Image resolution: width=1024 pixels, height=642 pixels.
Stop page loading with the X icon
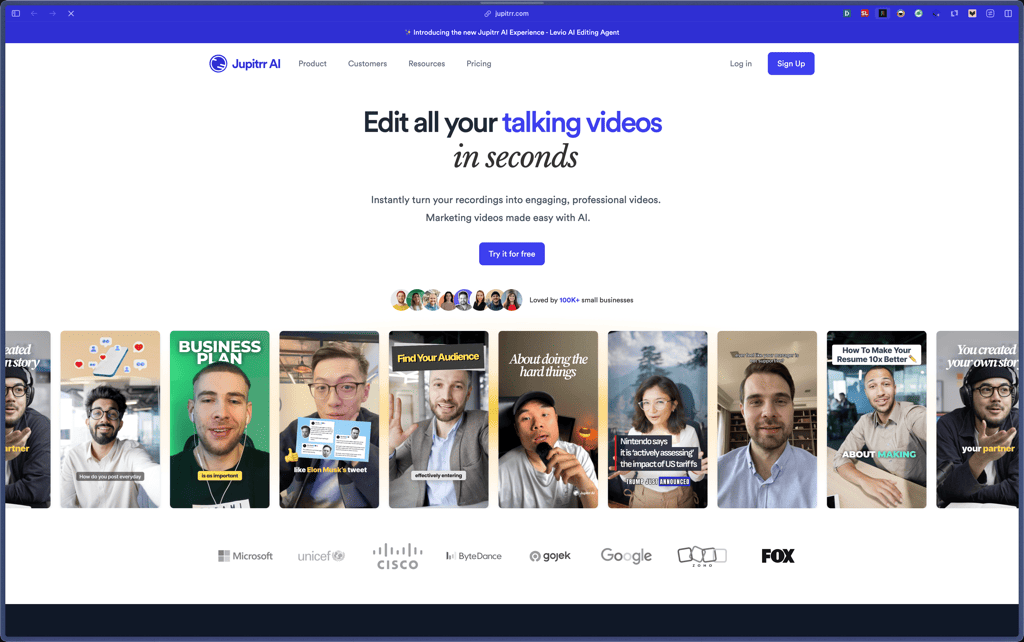tap(71, 14)
